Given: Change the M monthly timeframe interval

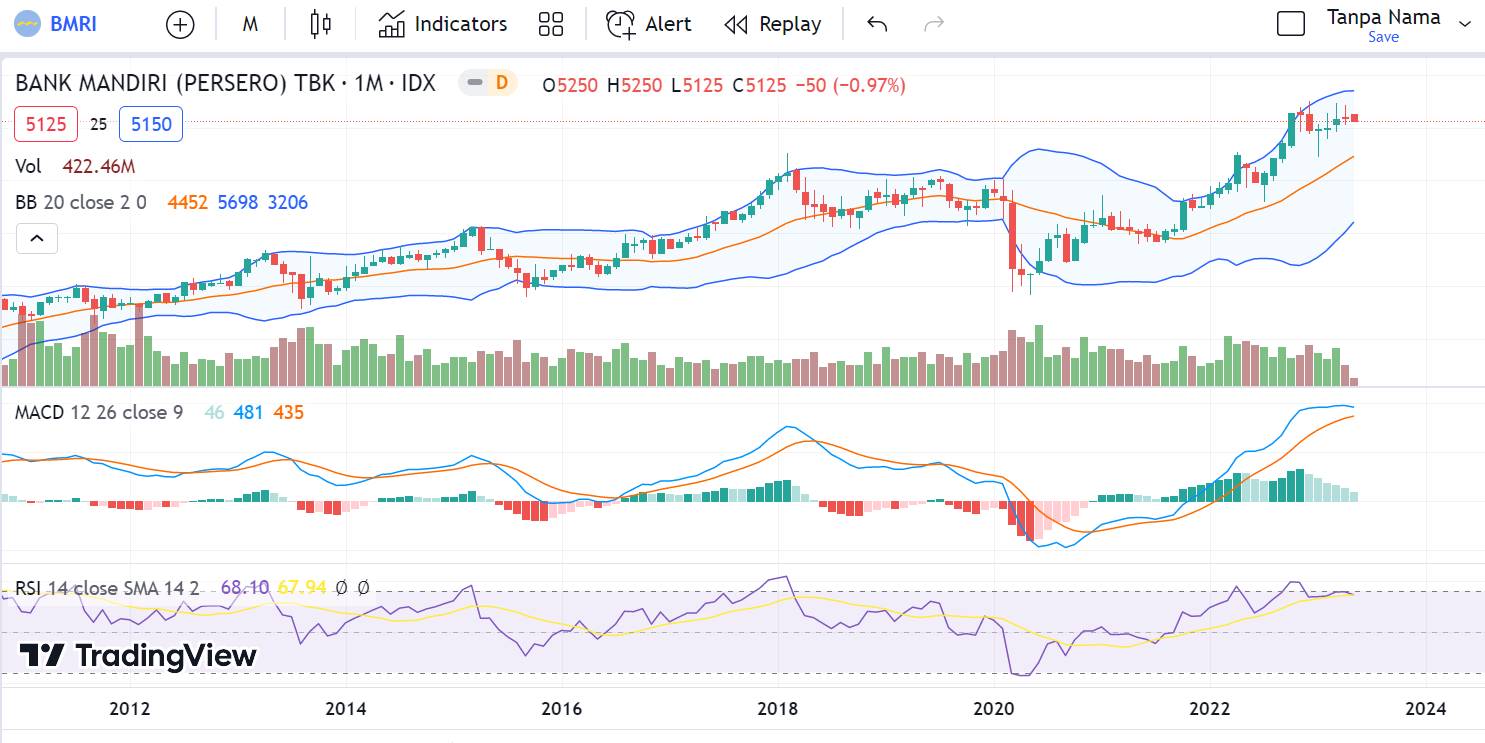Looking at the screenshot, I should (250, 24).
